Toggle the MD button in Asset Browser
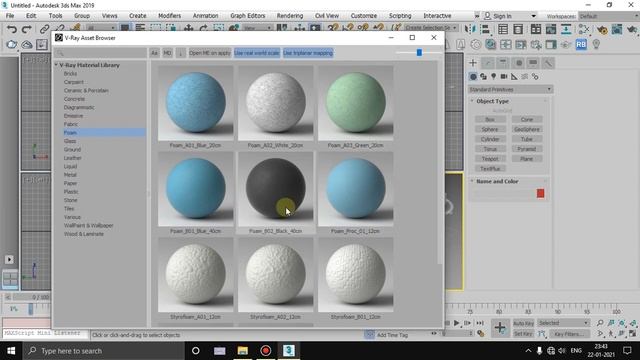The width and height of the screenshot is (640, 360). coord(167,53)
